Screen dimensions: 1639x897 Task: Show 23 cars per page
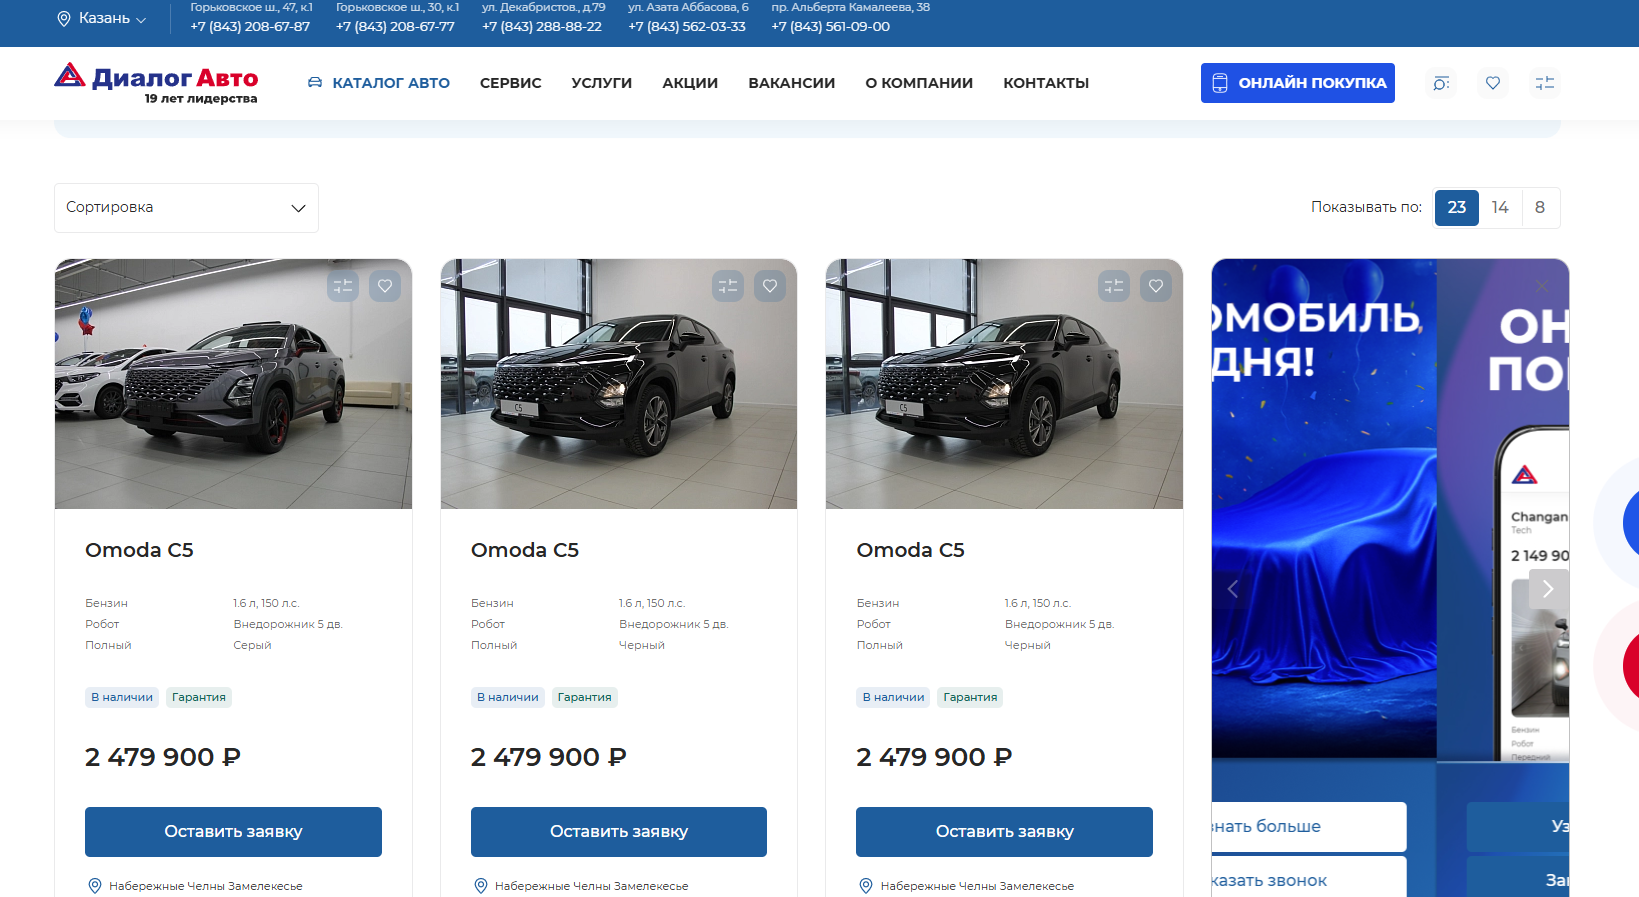click(1457, 208)
